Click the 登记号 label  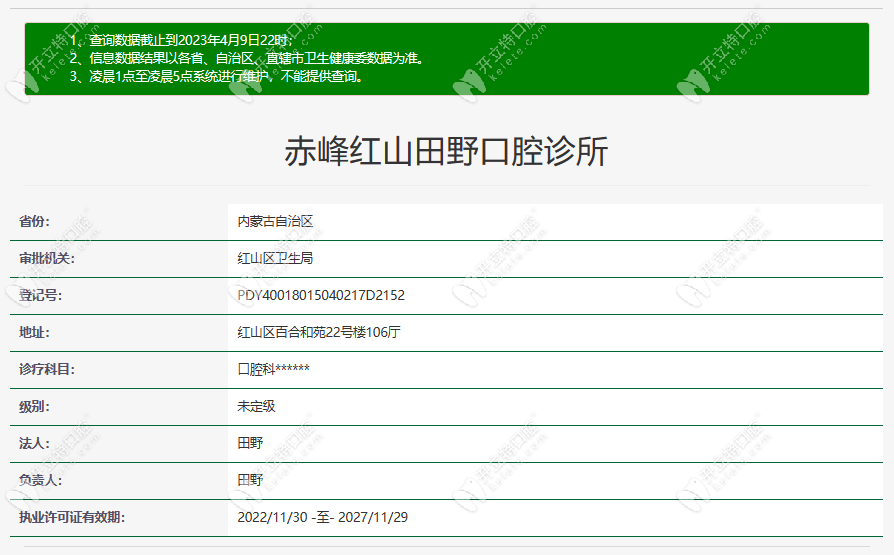point(40,295)
